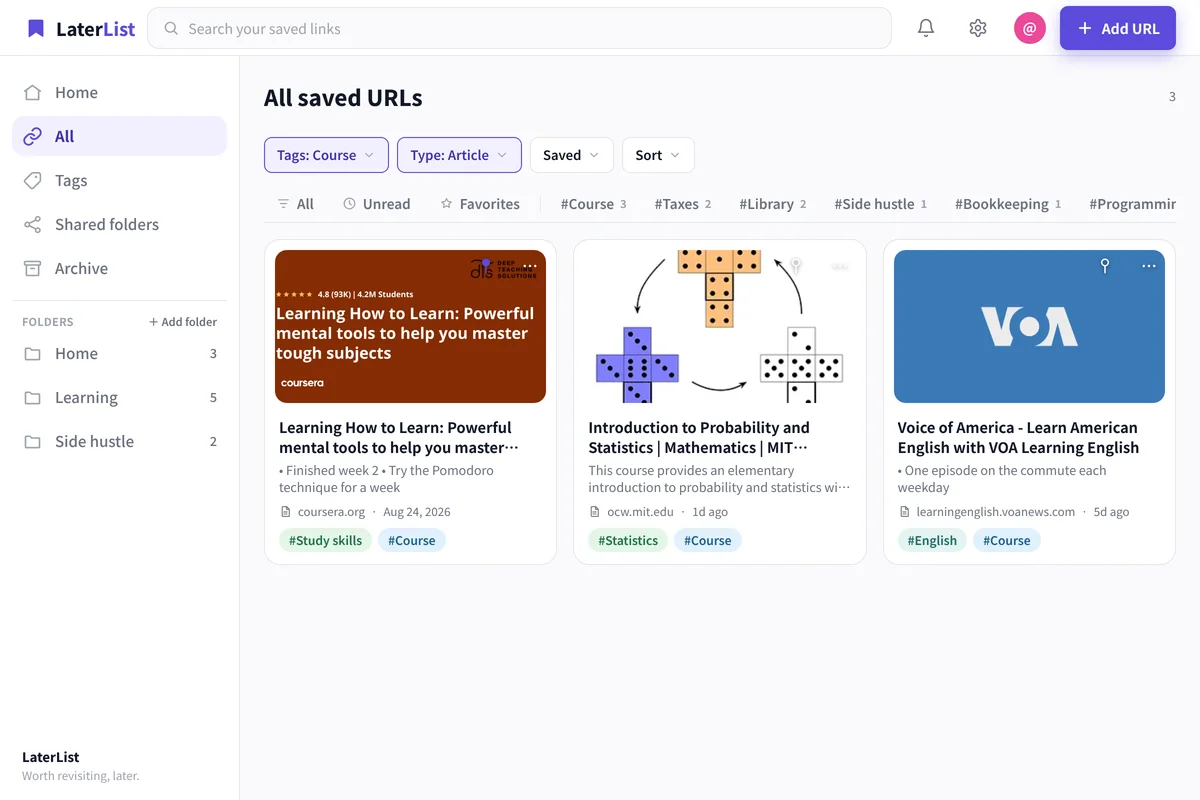1200x800 pixels.
Task: Click the #Study skills tag chip
Action: (x=326, y=540)
